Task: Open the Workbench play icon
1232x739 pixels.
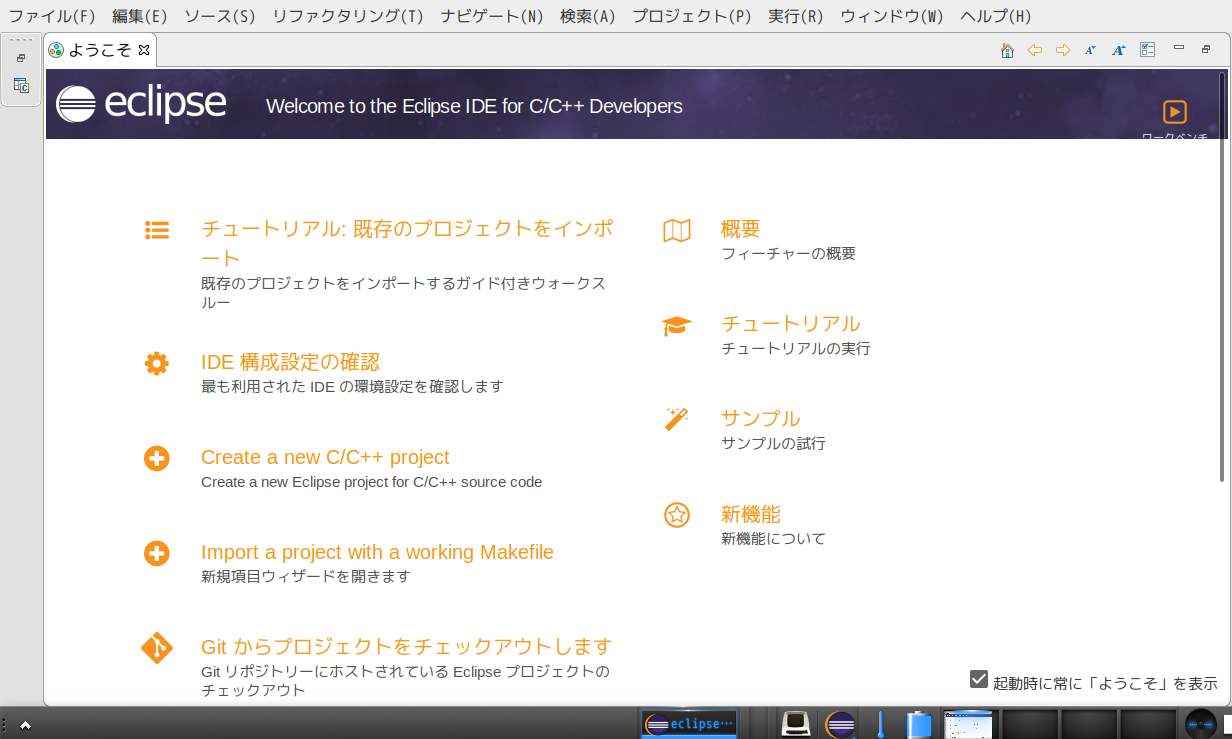Action: (1175, 112)
